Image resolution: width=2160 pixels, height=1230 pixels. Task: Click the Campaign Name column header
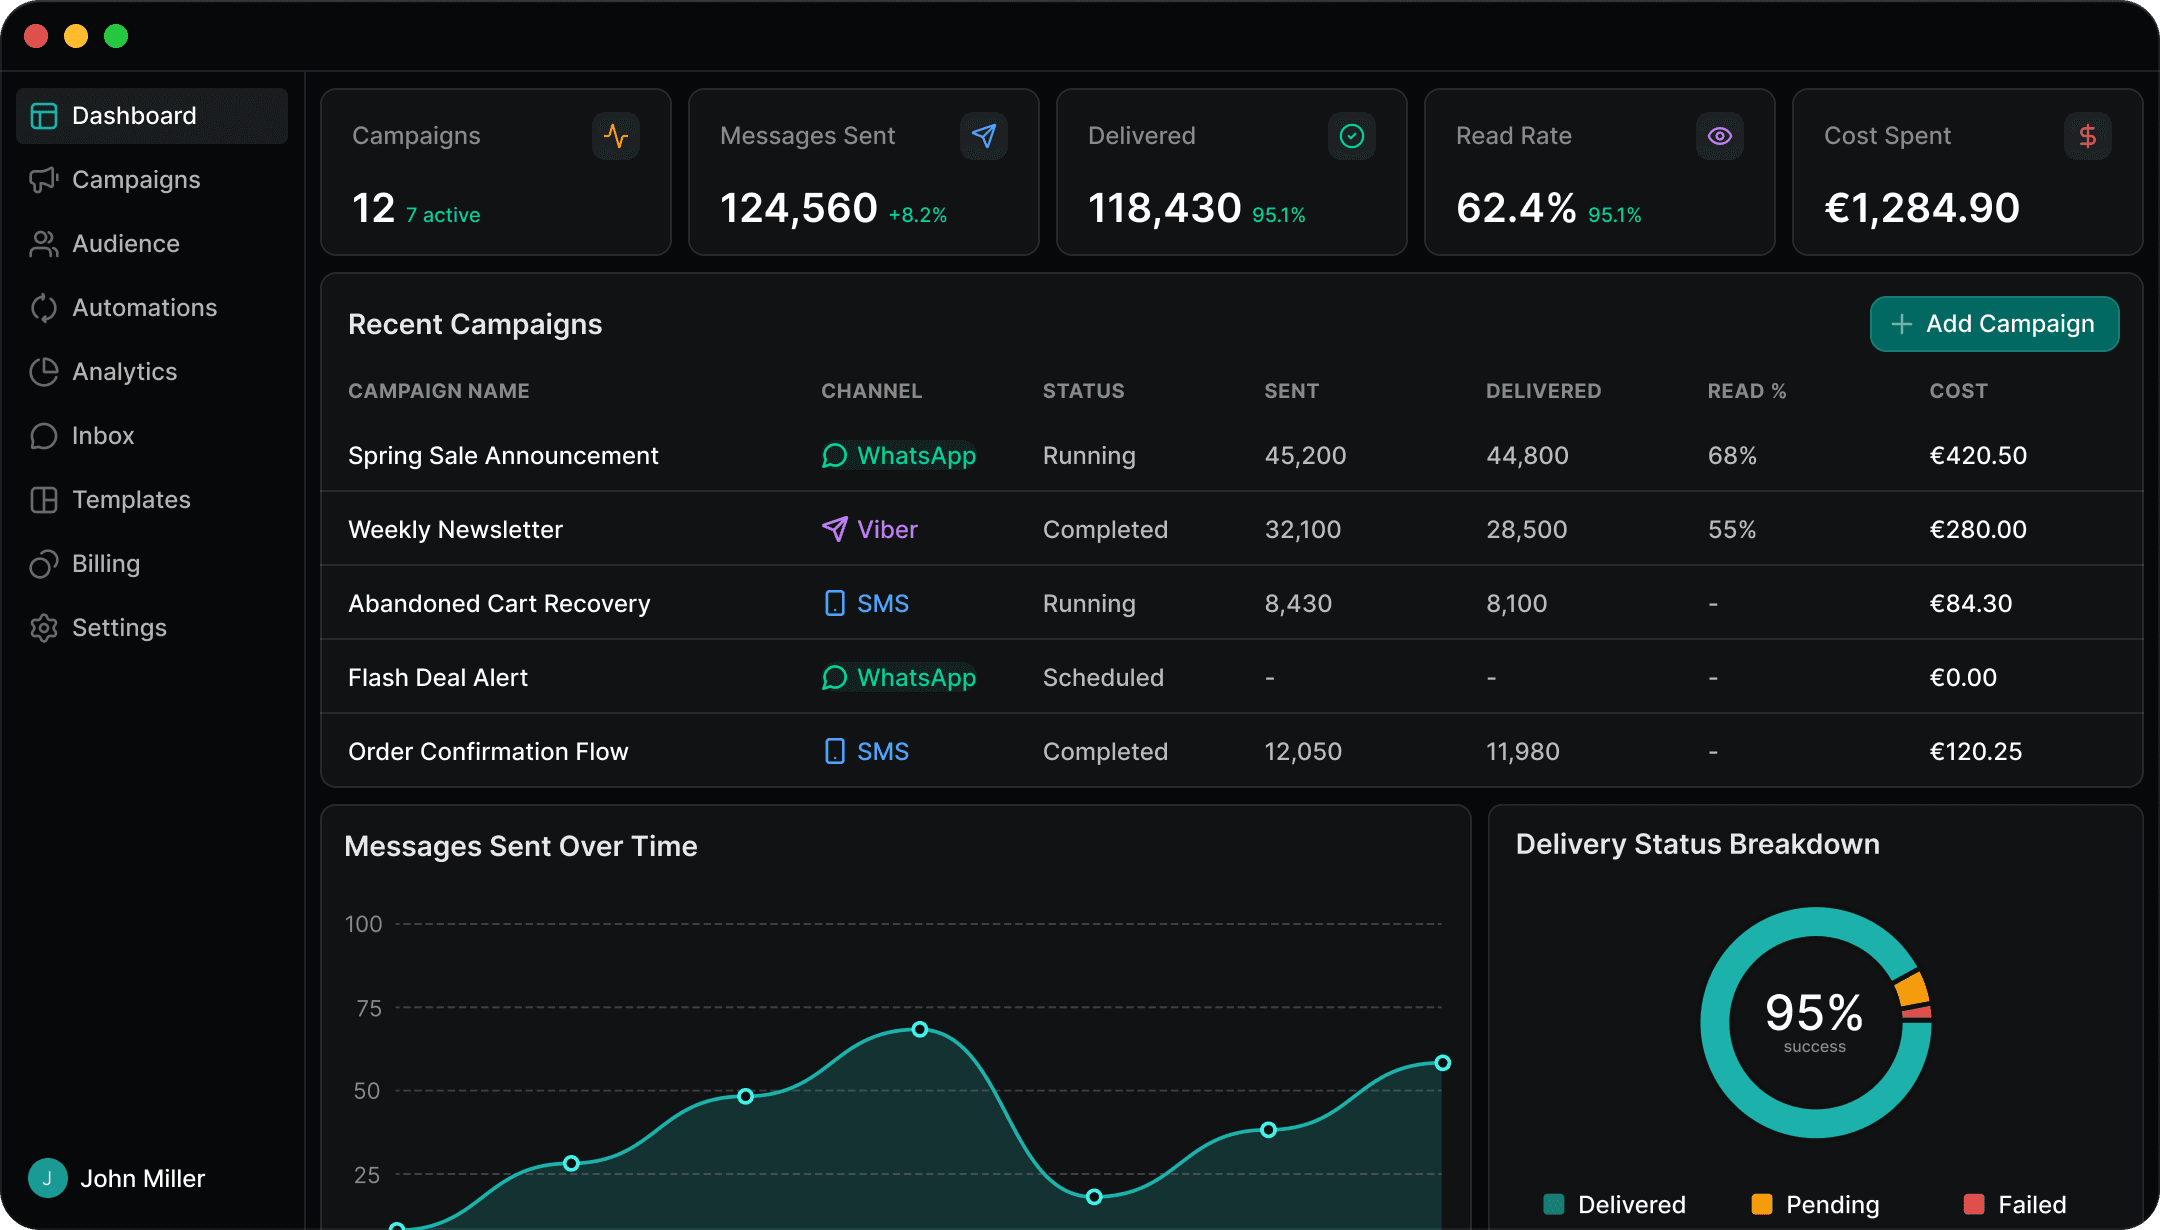point(439,391)
